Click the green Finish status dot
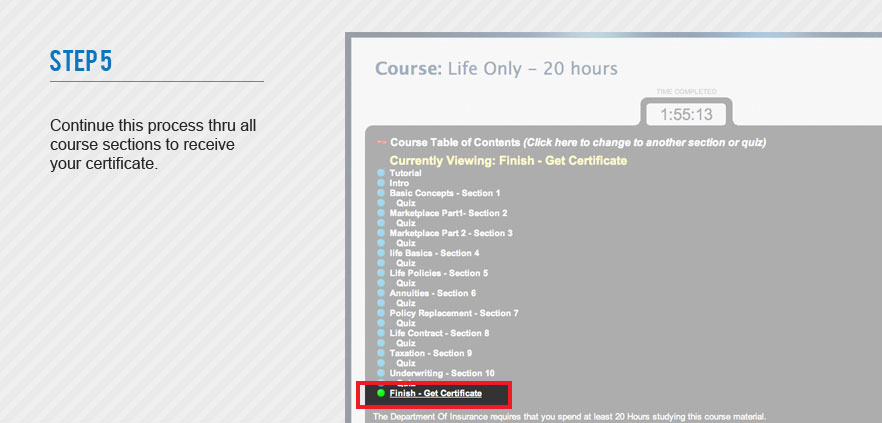The image size is (882, 423). [x=381, y=393]
